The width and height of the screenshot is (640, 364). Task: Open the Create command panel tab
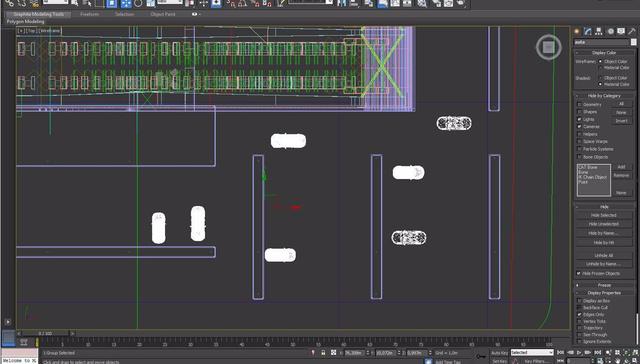(577, 31)
